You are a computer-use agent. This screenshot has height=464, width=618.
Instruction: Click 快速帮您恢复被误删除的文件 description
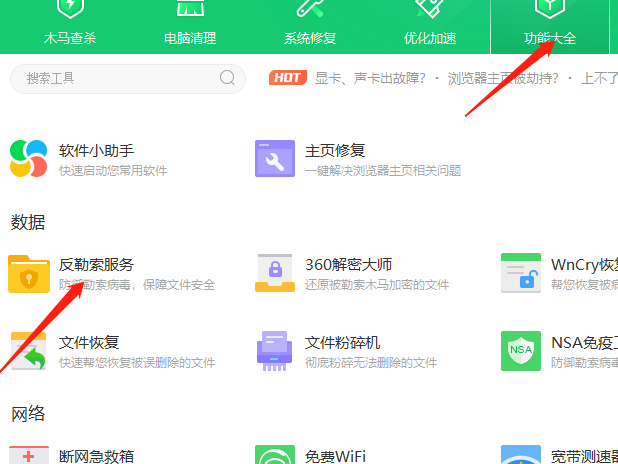coord(137,363)
